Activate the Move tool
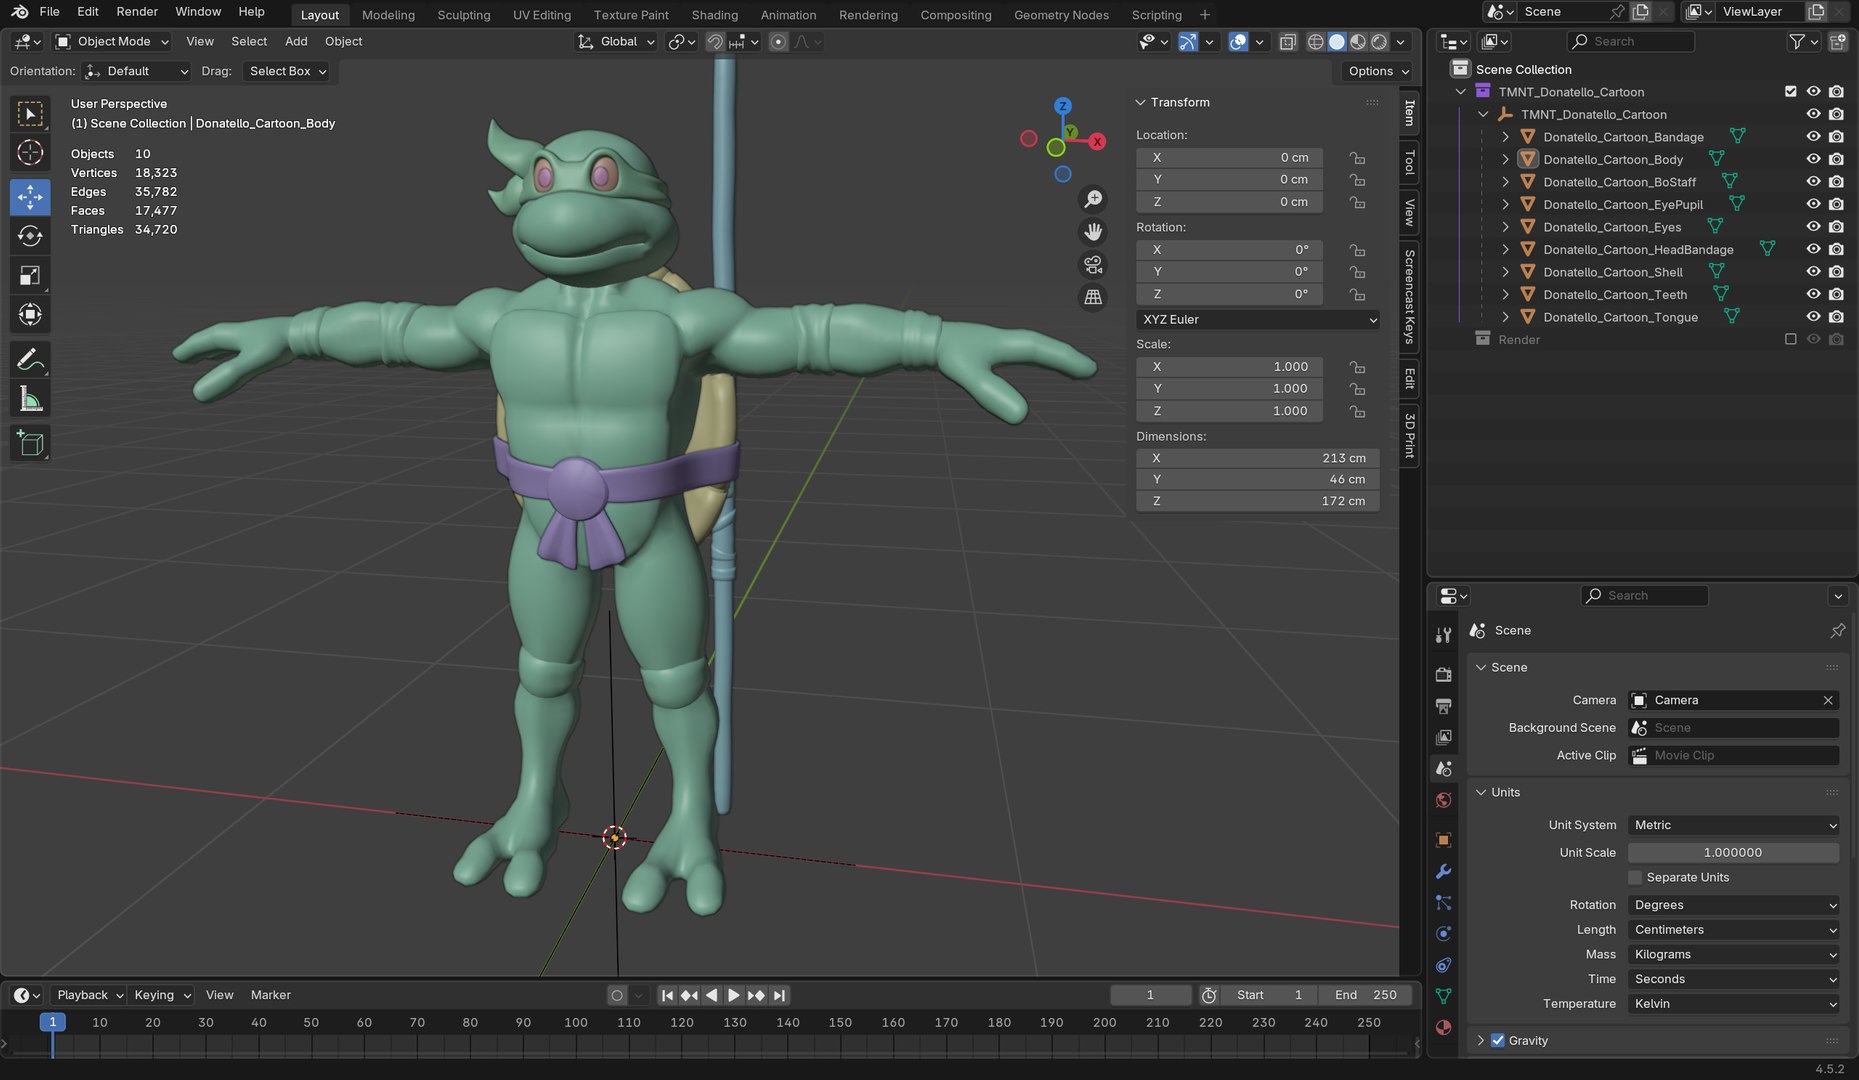The image size is (1859, 1080). coord(30,196)
